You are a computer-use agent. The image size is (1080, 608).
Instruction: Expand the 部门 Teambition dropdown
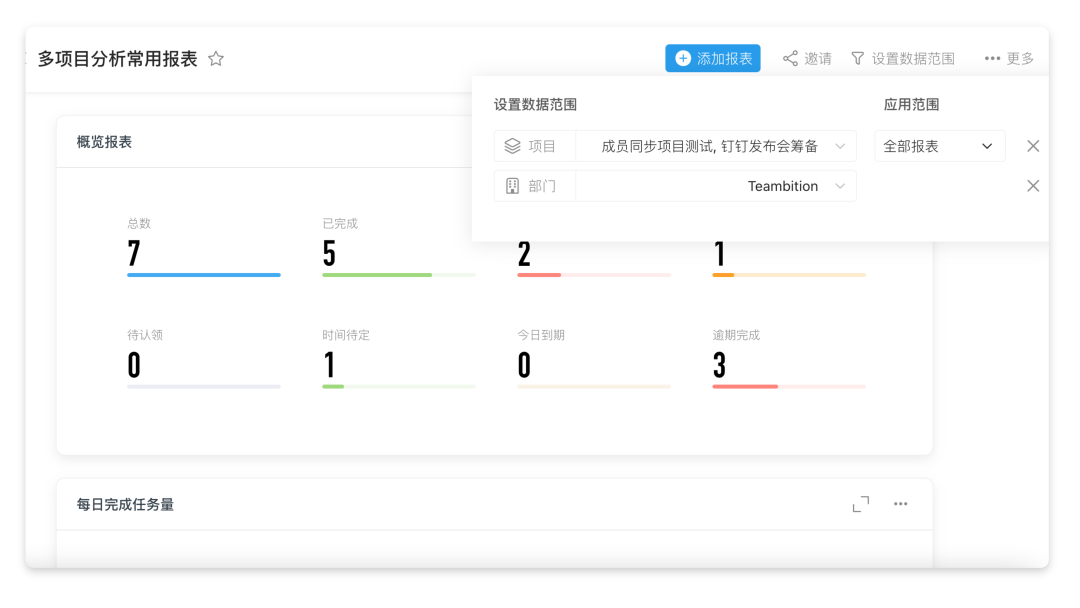point(840,186)
